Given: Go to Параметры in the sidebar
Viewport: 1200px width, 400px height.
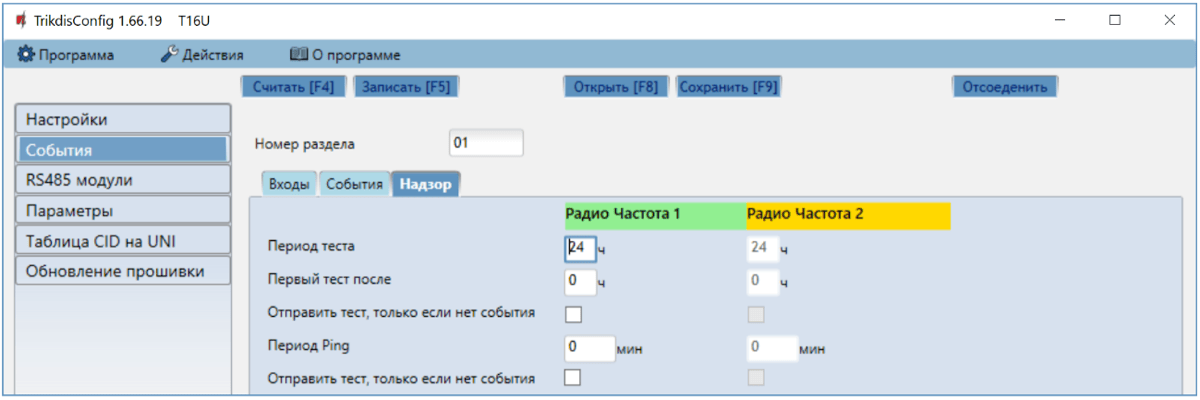Looking at the screenshot, I should (x=123, y=211).
